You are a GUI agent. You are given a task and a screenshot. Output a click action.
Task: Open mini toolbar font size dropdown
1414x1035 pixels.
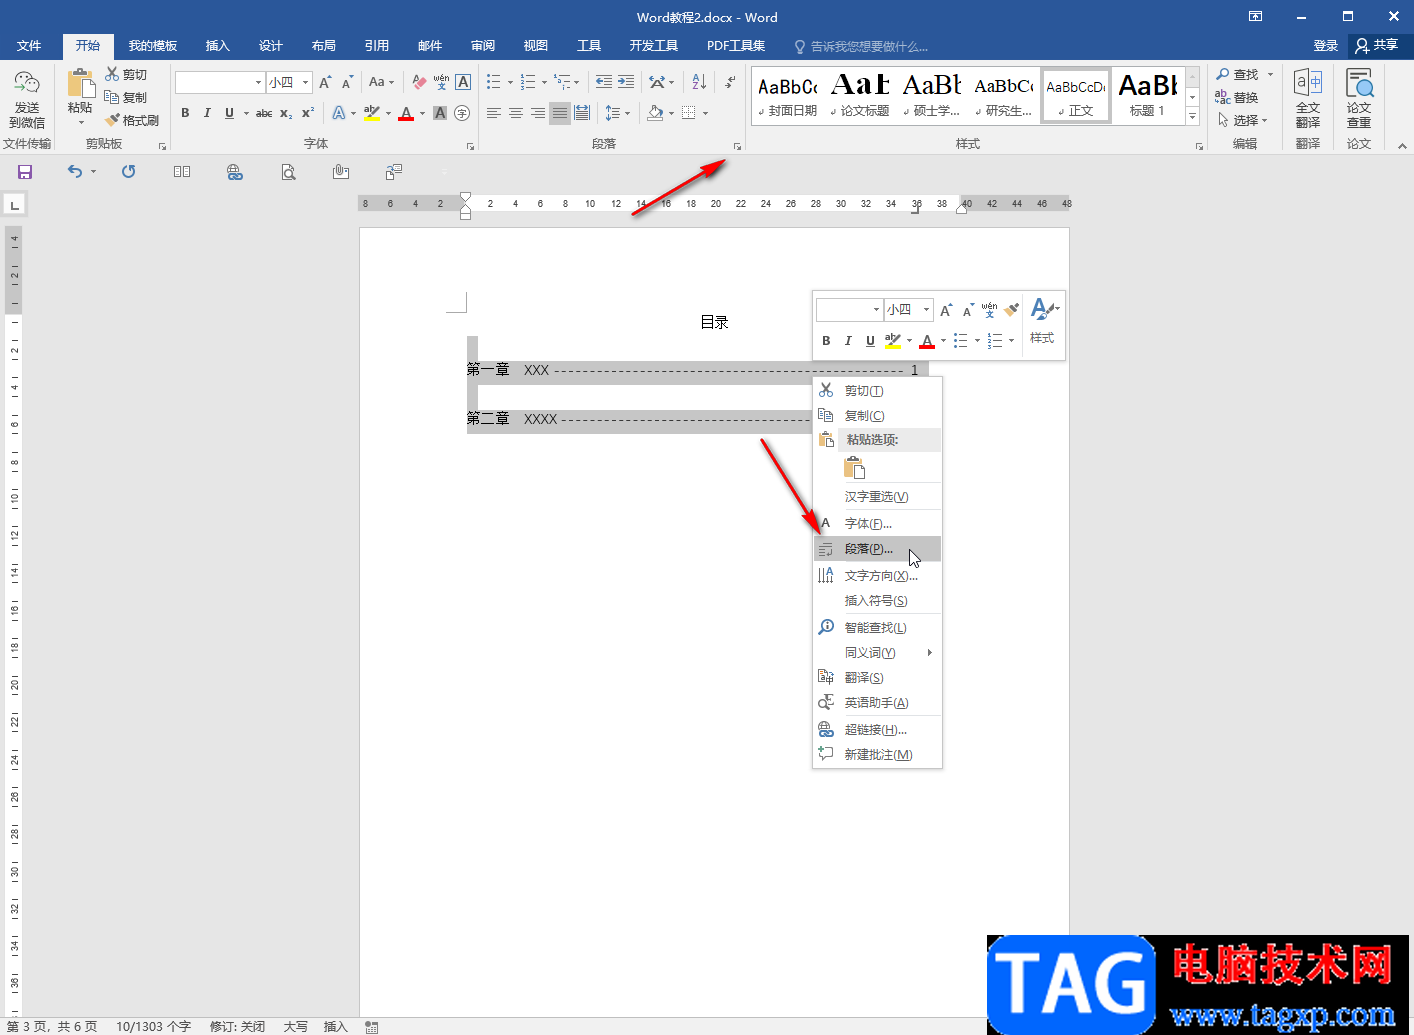click(x=926, y=310)
